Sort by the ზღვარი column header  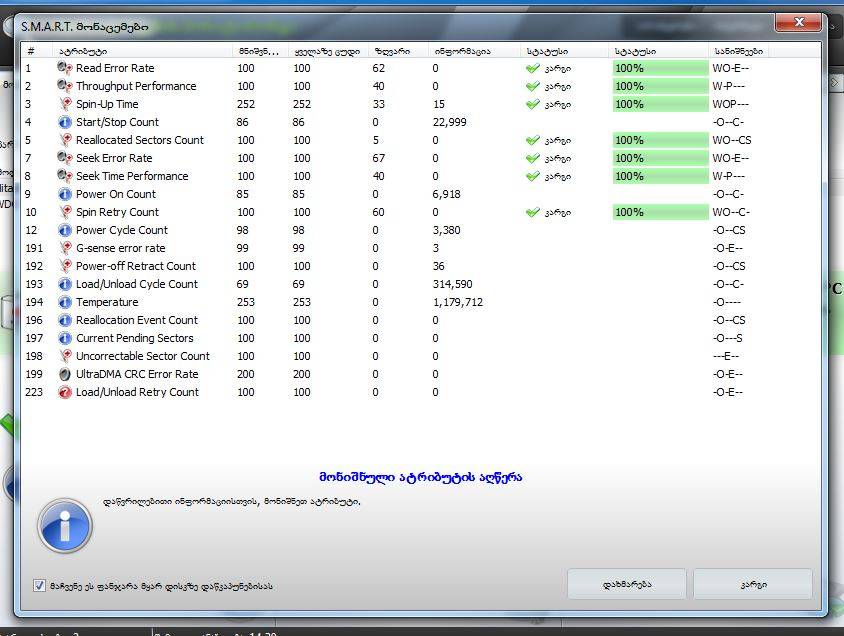point(398,51)
